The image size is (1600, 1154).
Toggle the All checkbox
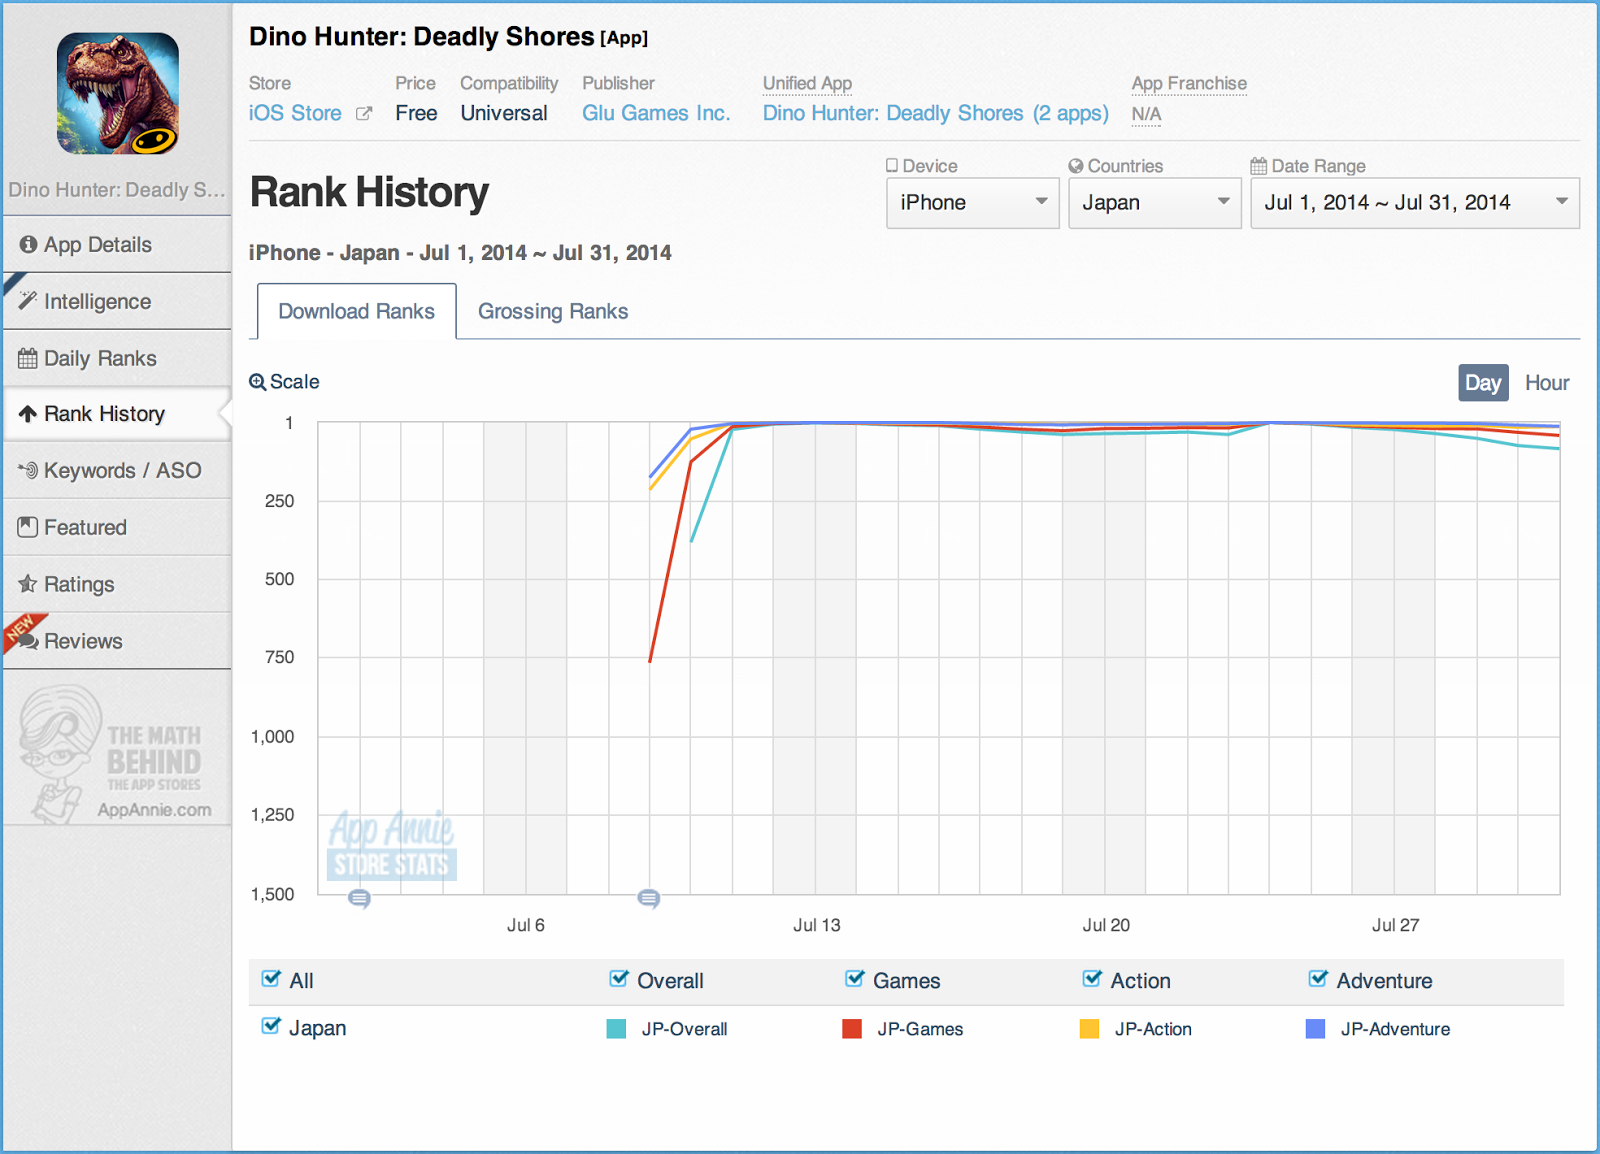point(271,979)
